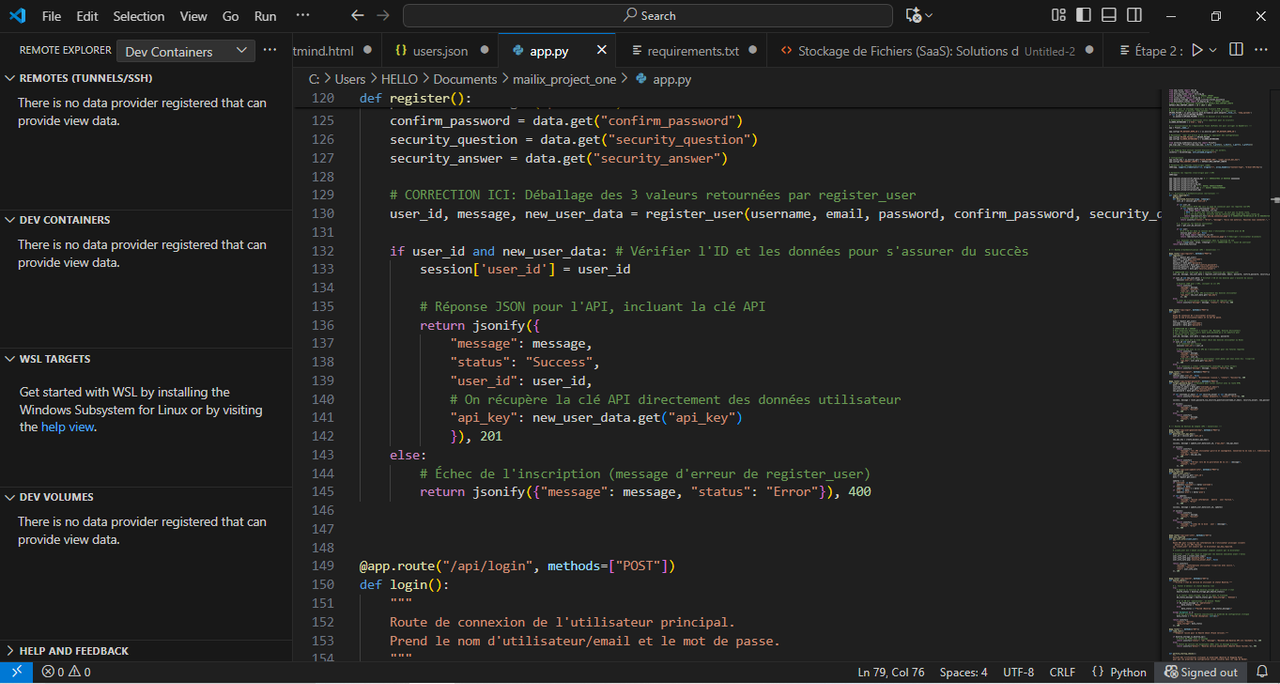Click the VS Code logo icon
1280x684 pixels.
[17, 16]
